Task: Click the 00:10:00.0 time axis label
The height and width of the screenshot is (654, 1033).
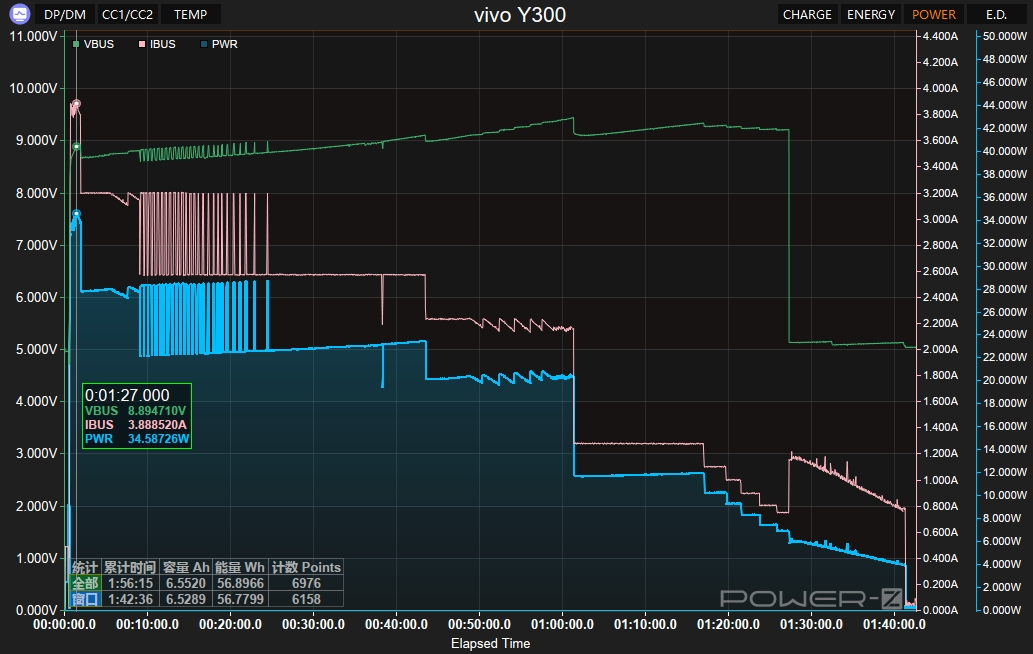Action: (148, 624)
